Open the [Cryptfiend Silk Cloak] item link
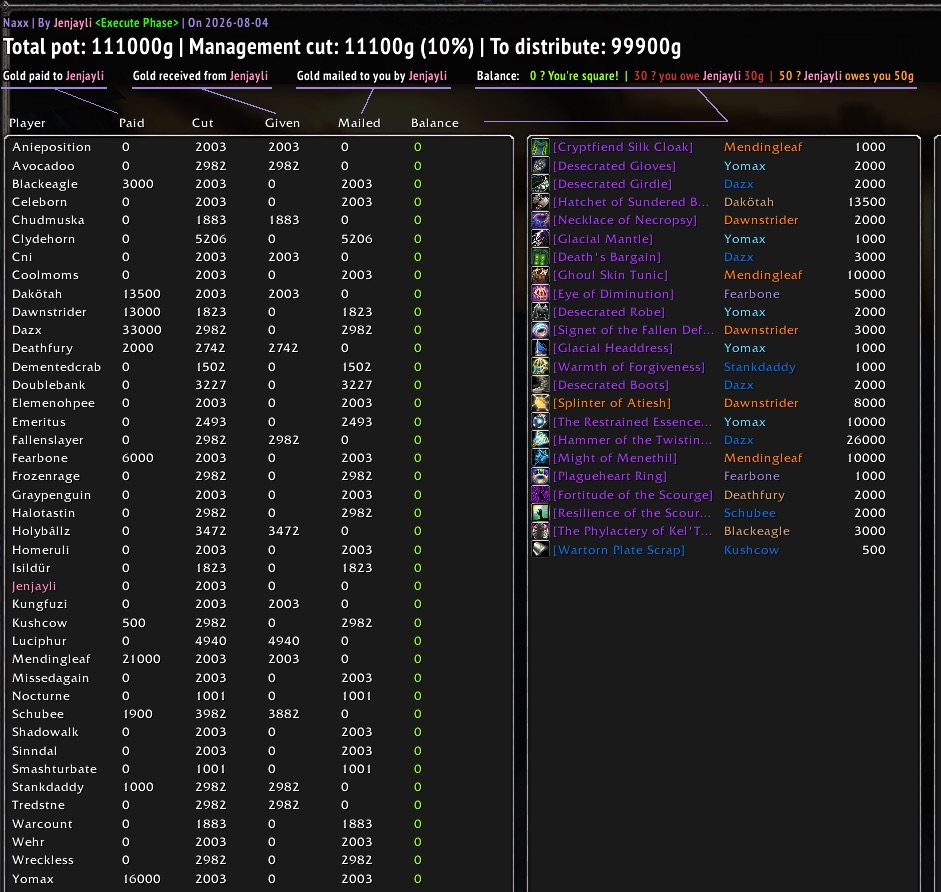 pos(622,147)
